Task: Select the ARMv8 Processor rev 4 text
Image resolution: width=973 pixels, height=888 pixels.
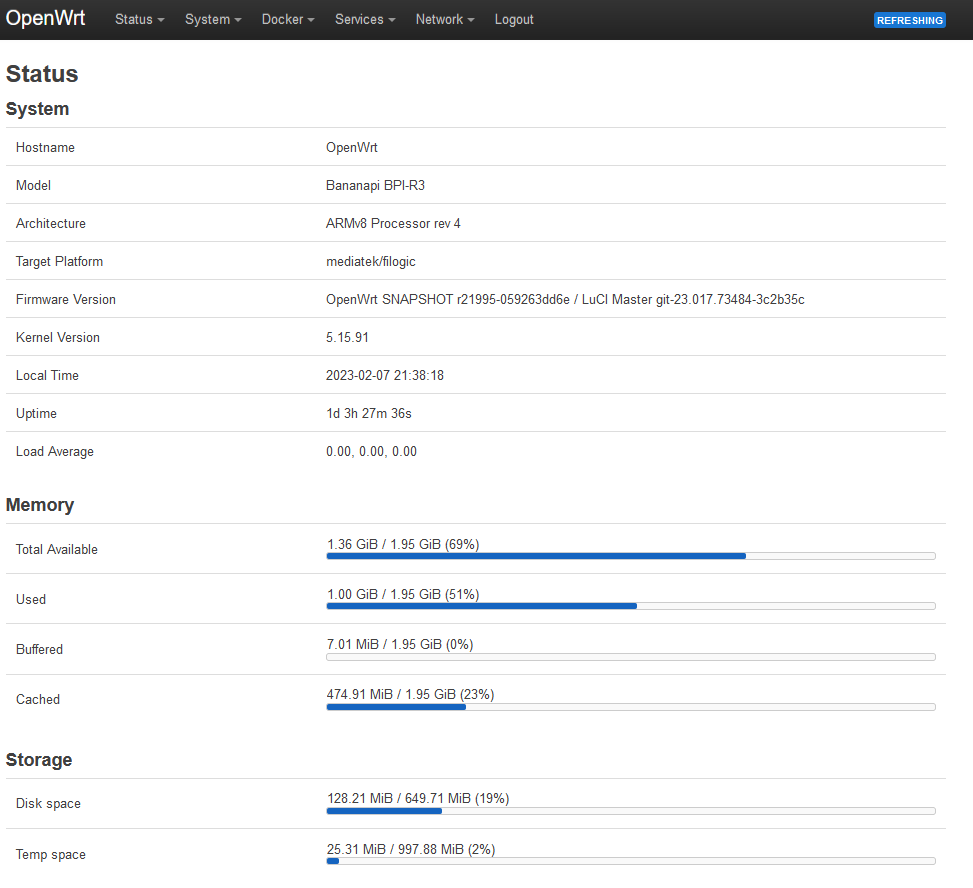Action: tap(393, 223)
